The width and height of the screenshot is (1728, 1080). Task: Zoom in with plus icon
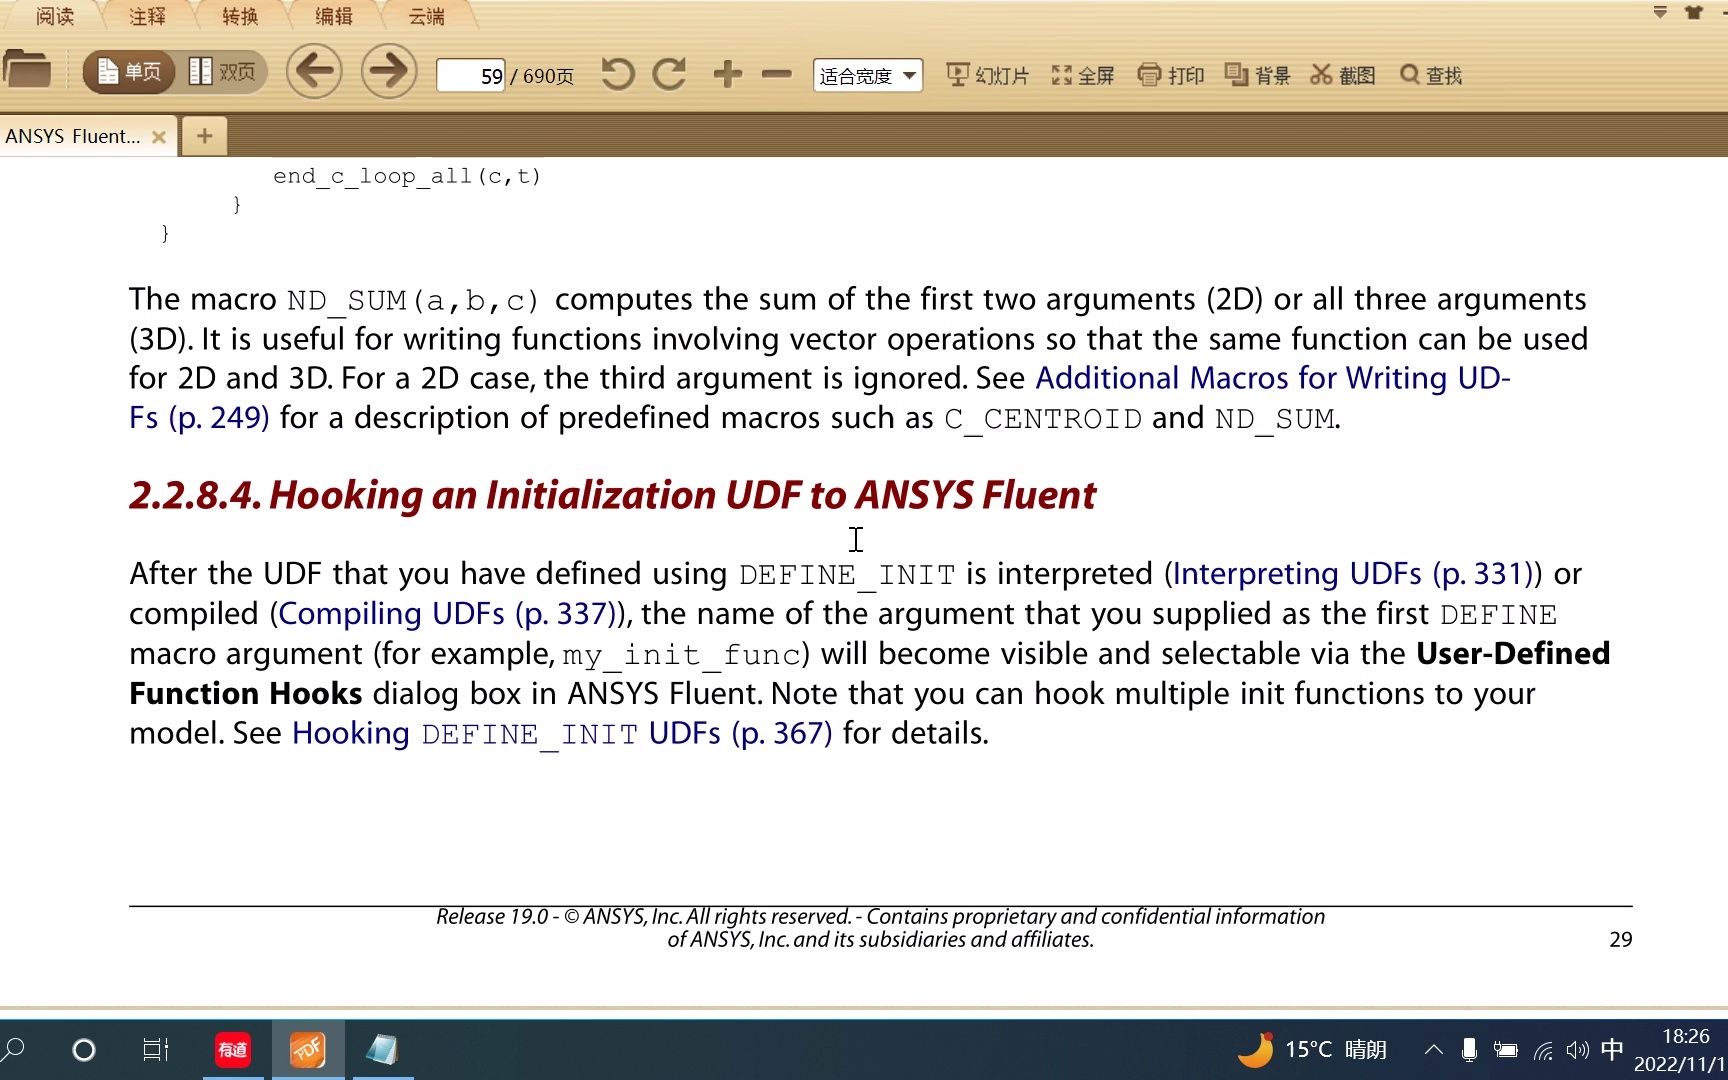pyautogui.click(x=728, y=74)
